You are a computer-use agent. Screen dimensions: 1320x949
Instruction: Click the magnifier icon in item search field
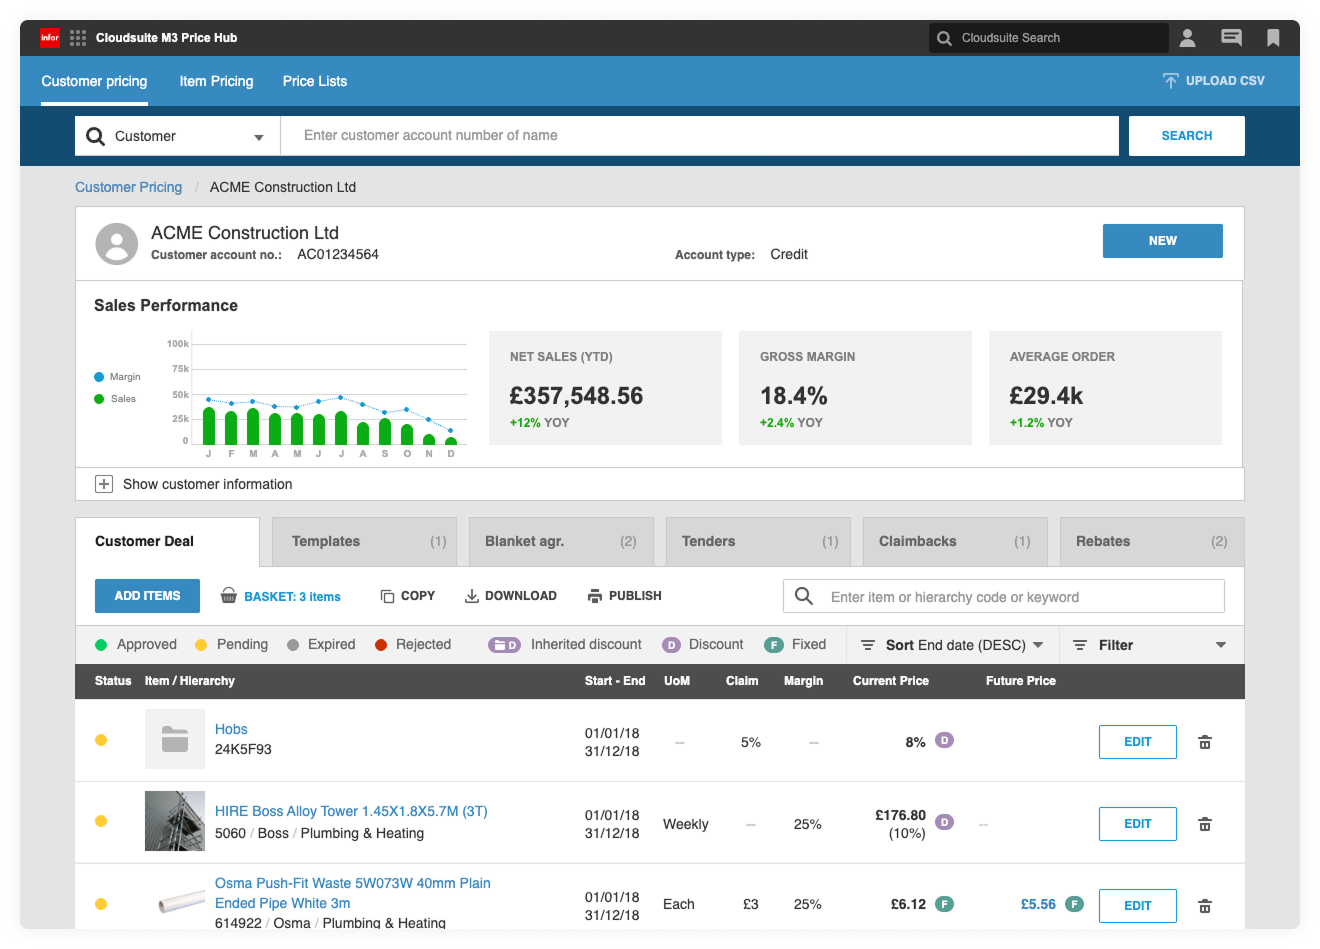click(x=804, y=596)
